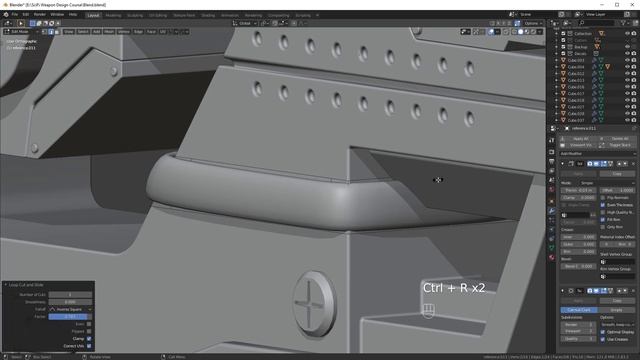The height and width of the screenshot is (360, 640).
Task: Open the viewport Edge menu
Action: [138, 31]
